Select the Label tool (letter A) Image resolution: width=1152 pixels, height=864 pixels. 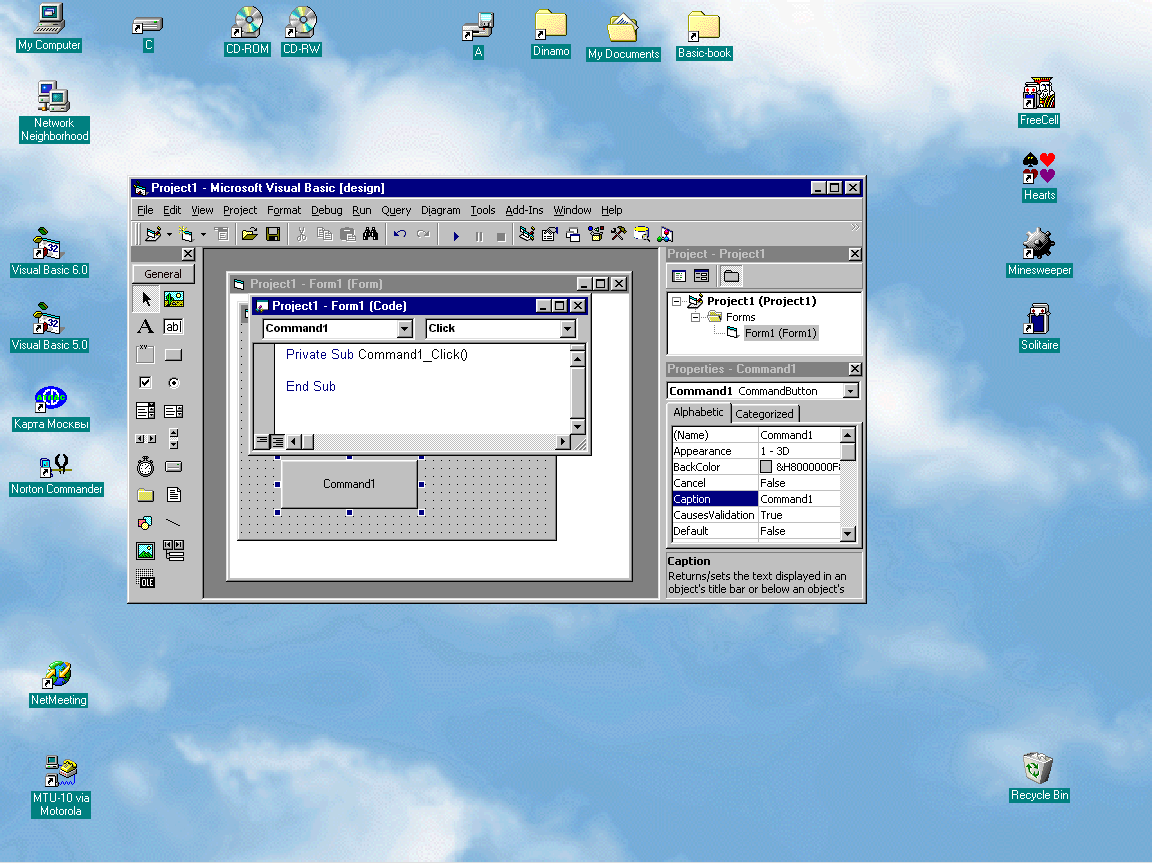pos(145,327)
